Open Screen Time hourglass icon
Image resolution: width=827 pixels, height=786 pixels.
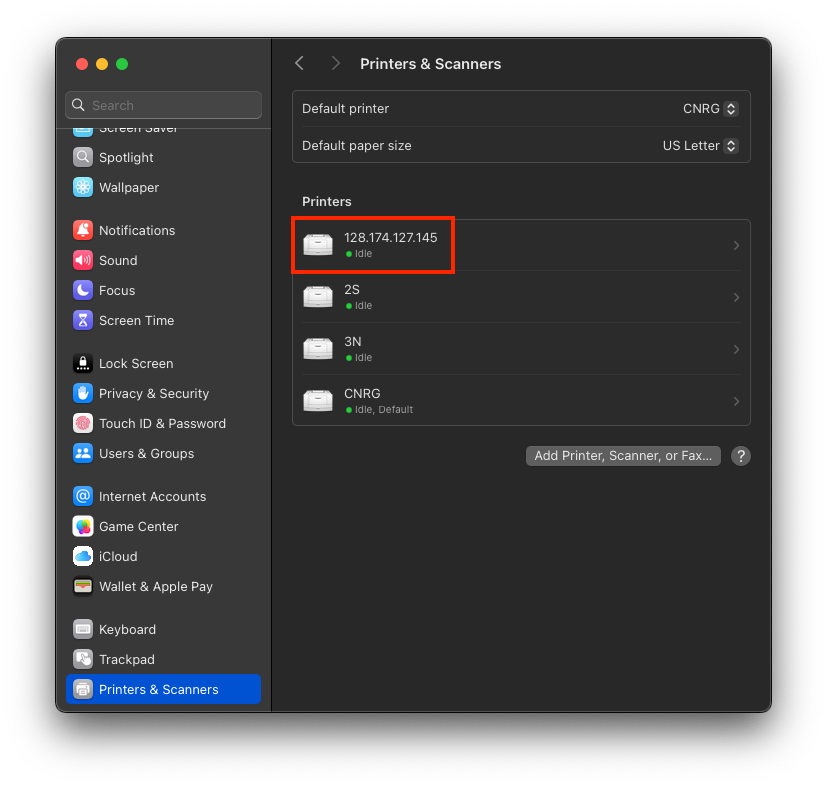point(83,320)
